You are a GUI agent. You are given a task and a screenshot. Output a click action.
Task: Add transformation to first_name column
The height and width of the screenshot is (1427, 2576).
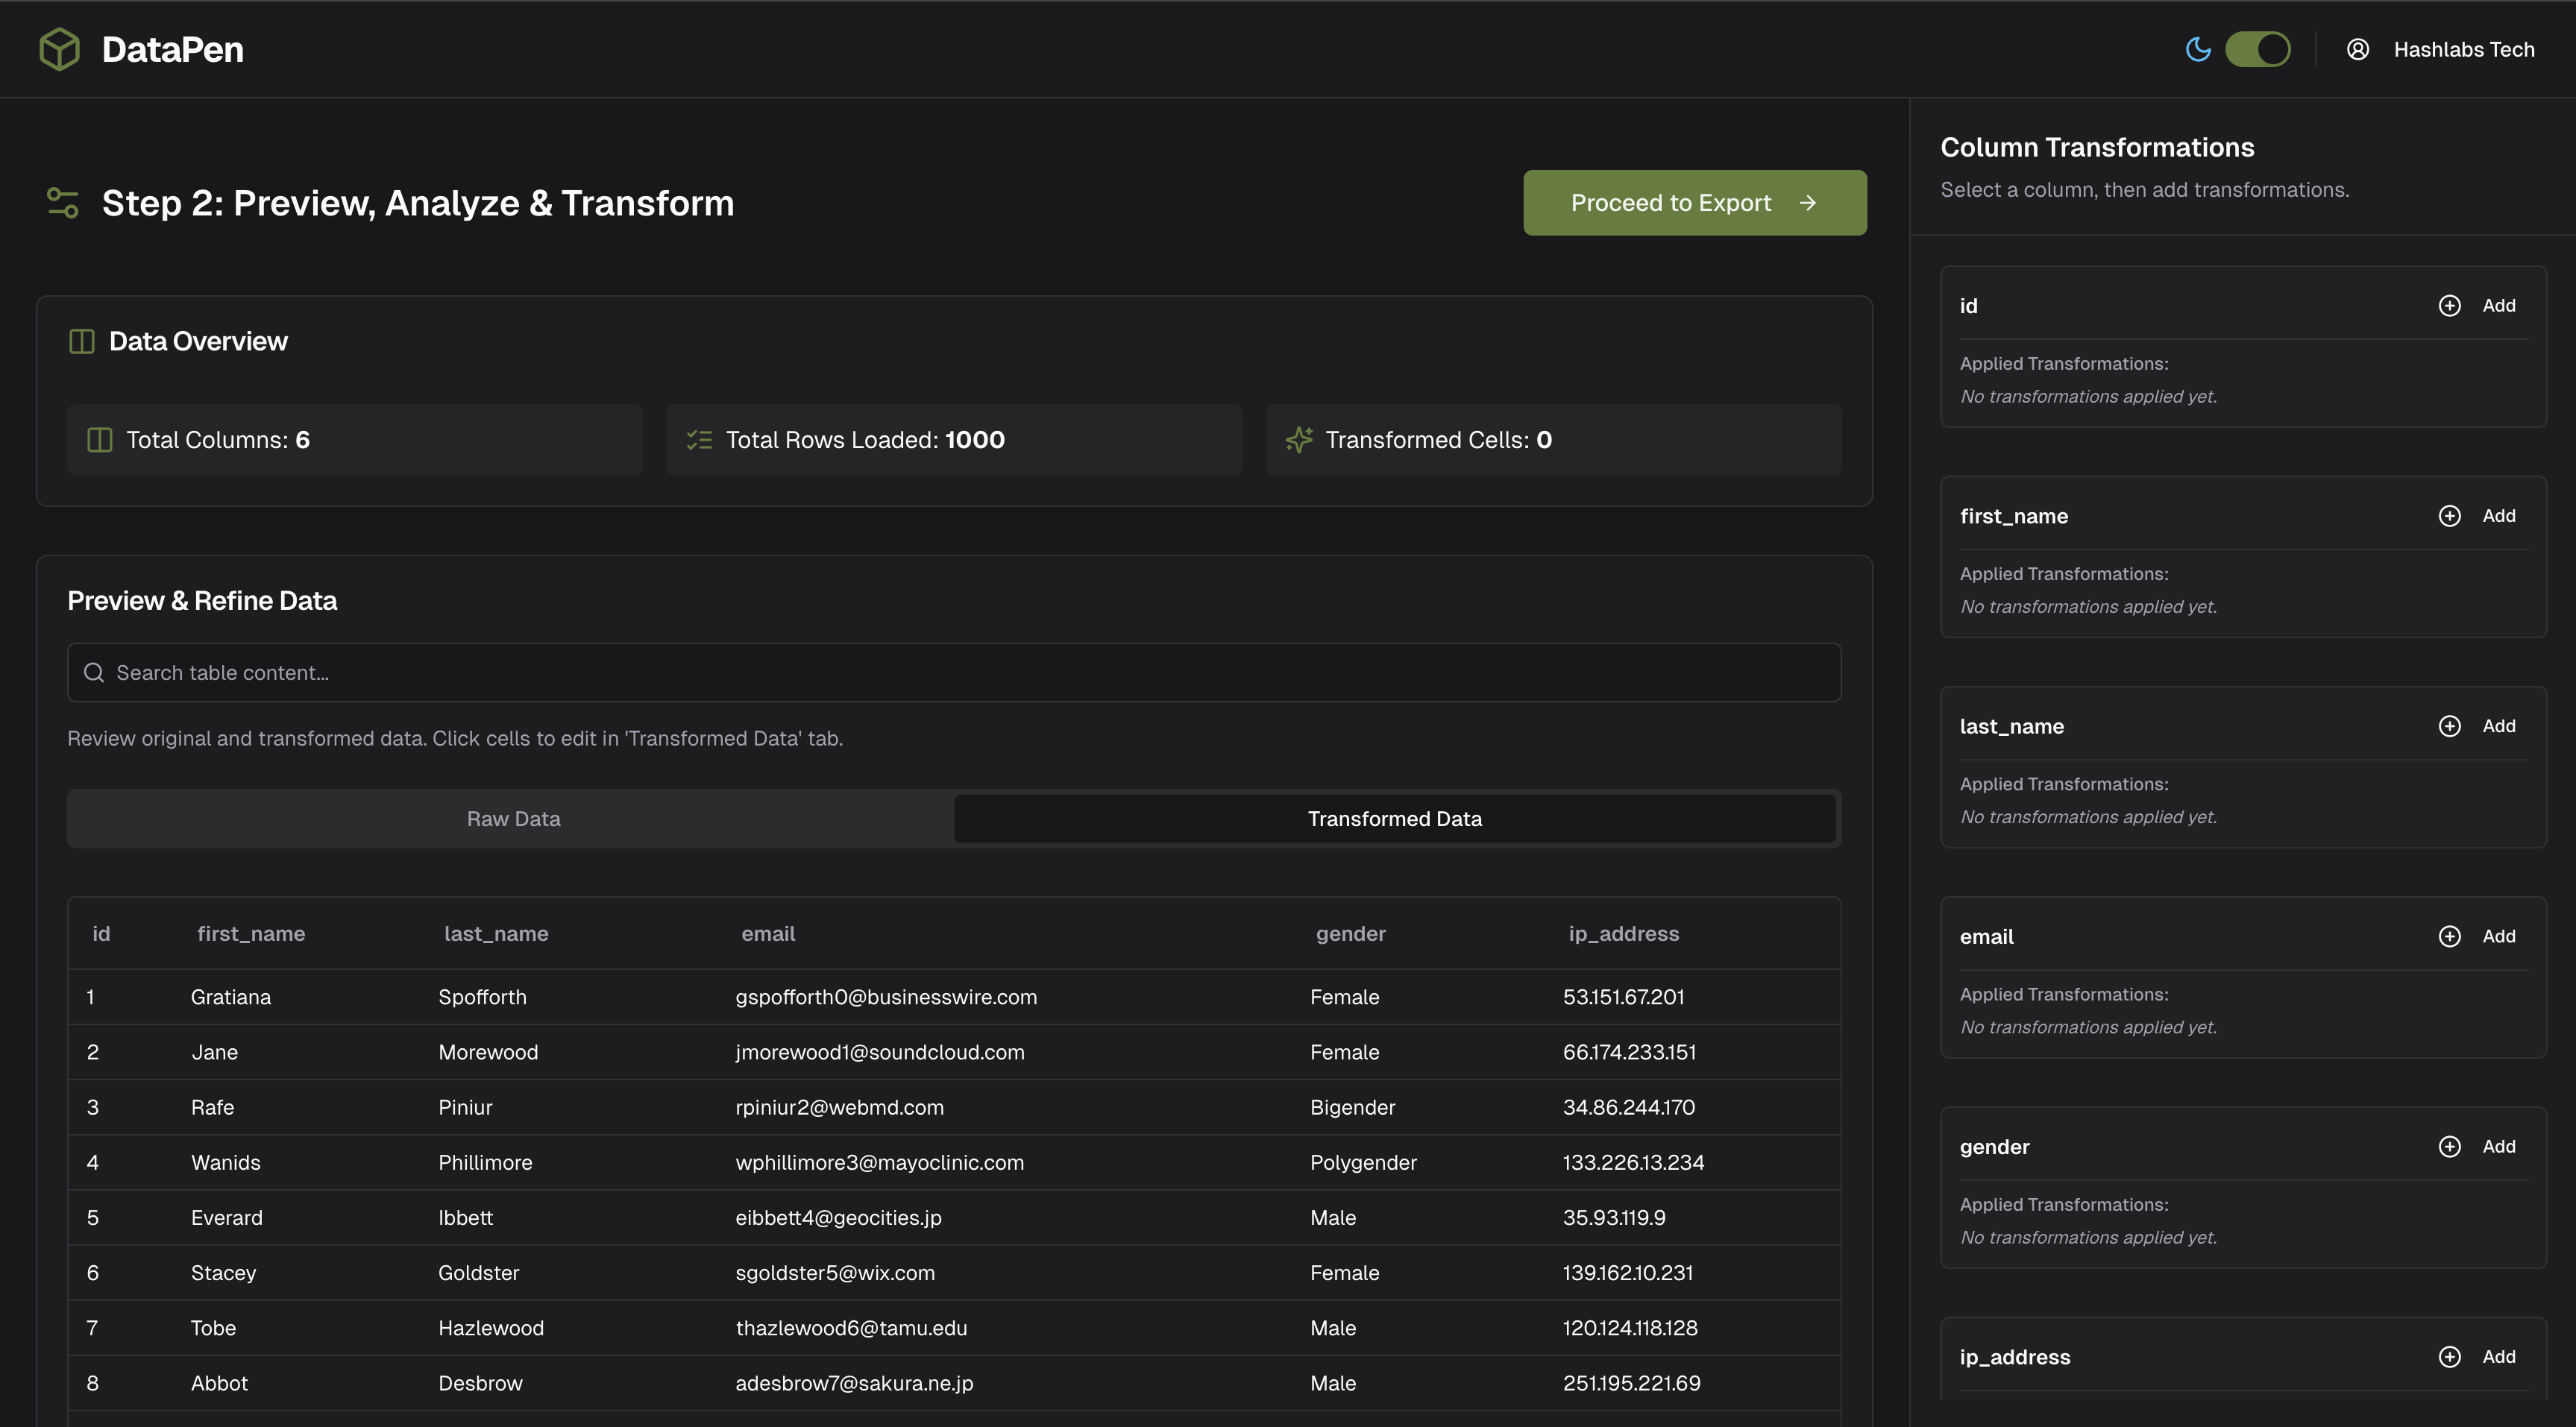coord(2477,516)
